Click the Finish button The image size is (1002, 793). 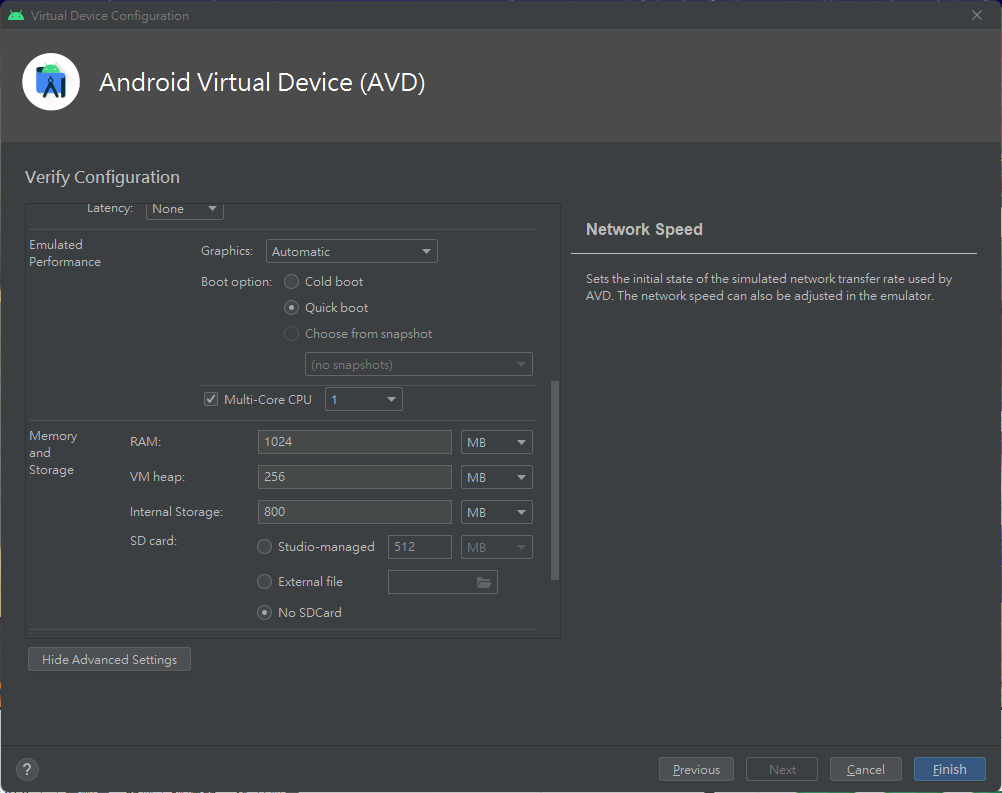coord(950,769)
